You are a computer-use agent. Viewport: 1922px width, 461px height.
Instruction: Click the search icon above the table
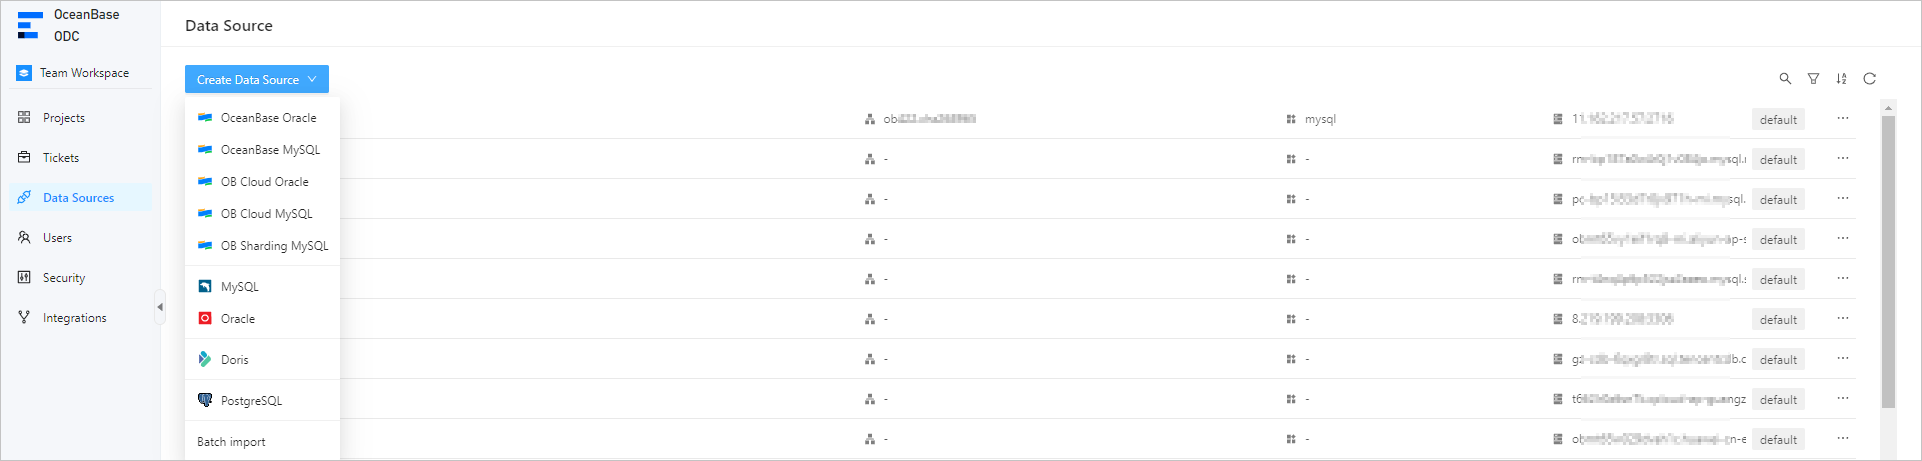point(1785,79)
